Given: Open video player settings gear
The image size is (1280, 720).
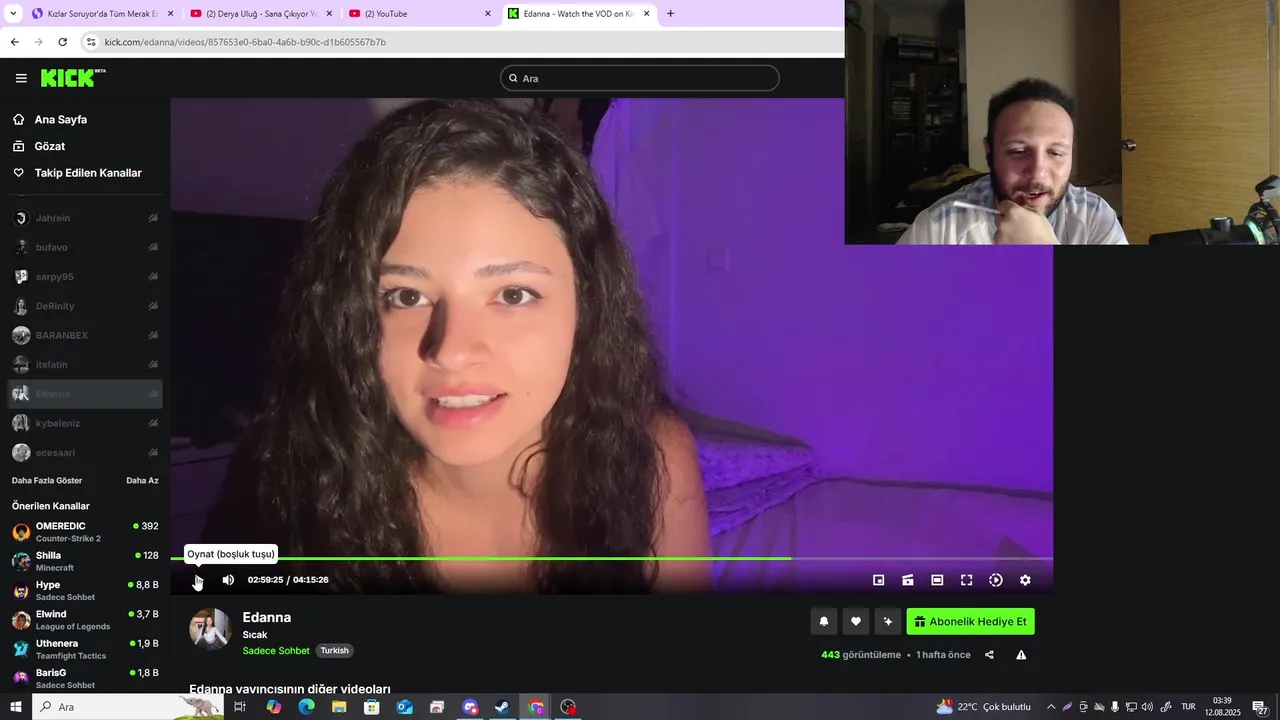Looking at the screenshot, I should (x=1025, y=580).
